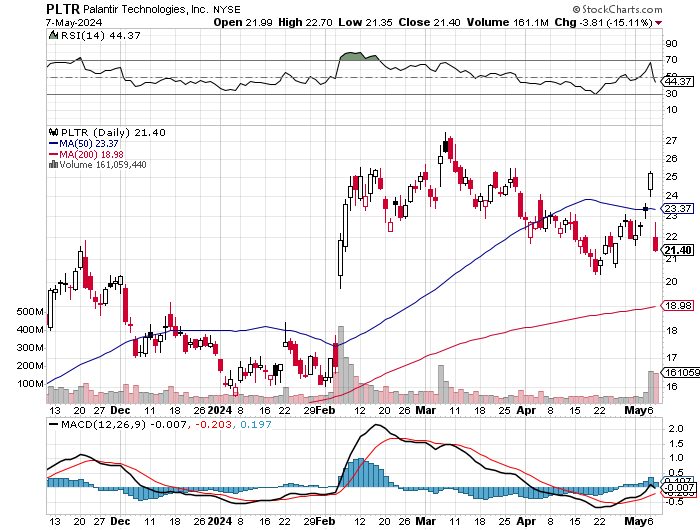Click the Dec label below price chart
Viewport: 700px width, 530px height.
[120, 410]
